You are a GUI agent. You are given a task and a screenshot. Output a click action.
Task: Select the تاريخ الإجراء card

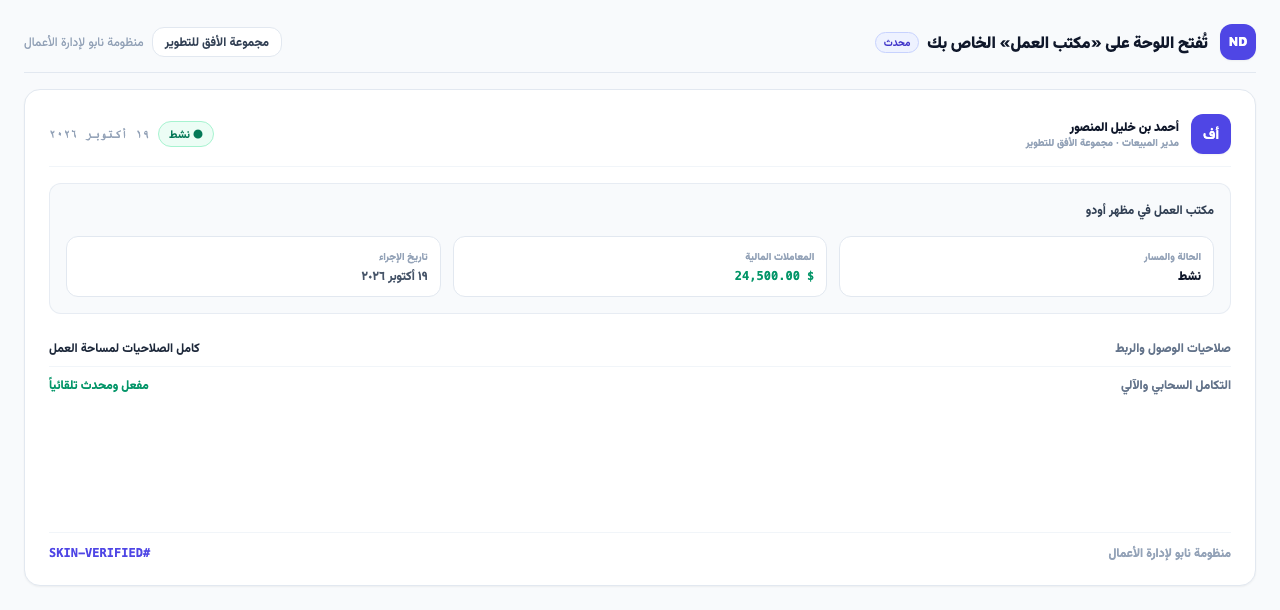(253, 266)
